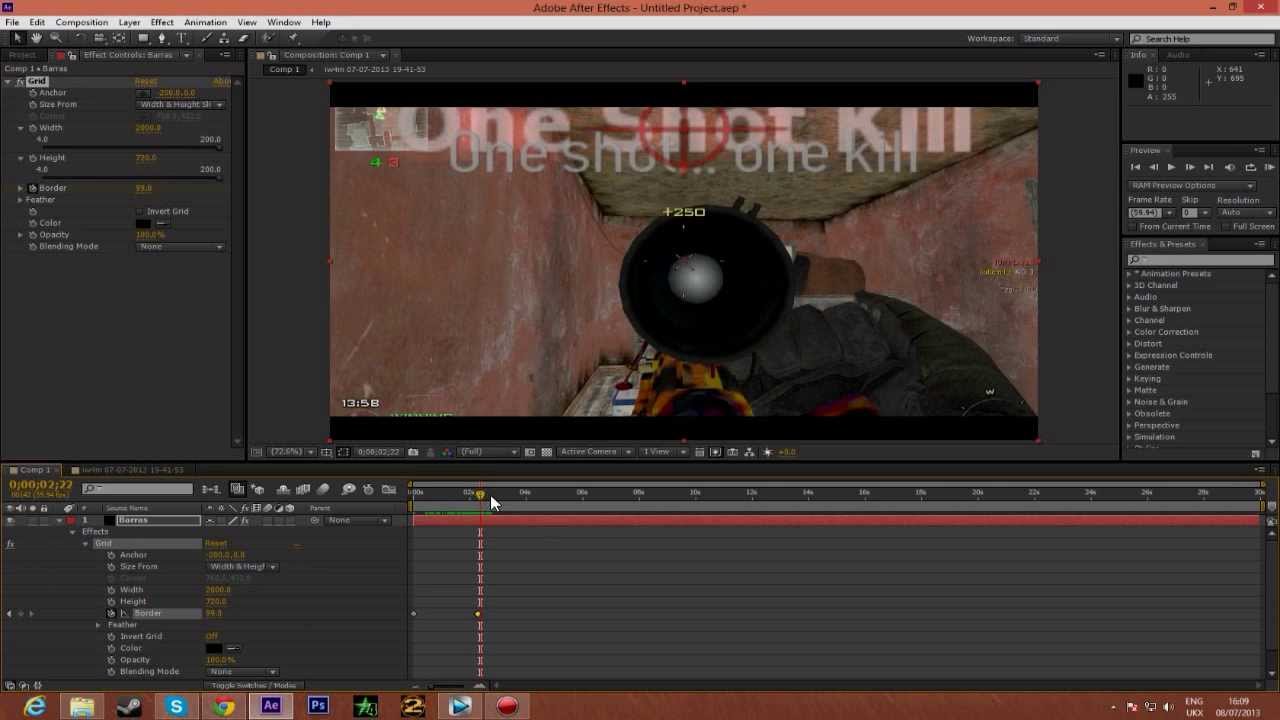This screenshot has width=1280, height=720.
Task: Select the Hand tool
Action: [x=36, y=38]
